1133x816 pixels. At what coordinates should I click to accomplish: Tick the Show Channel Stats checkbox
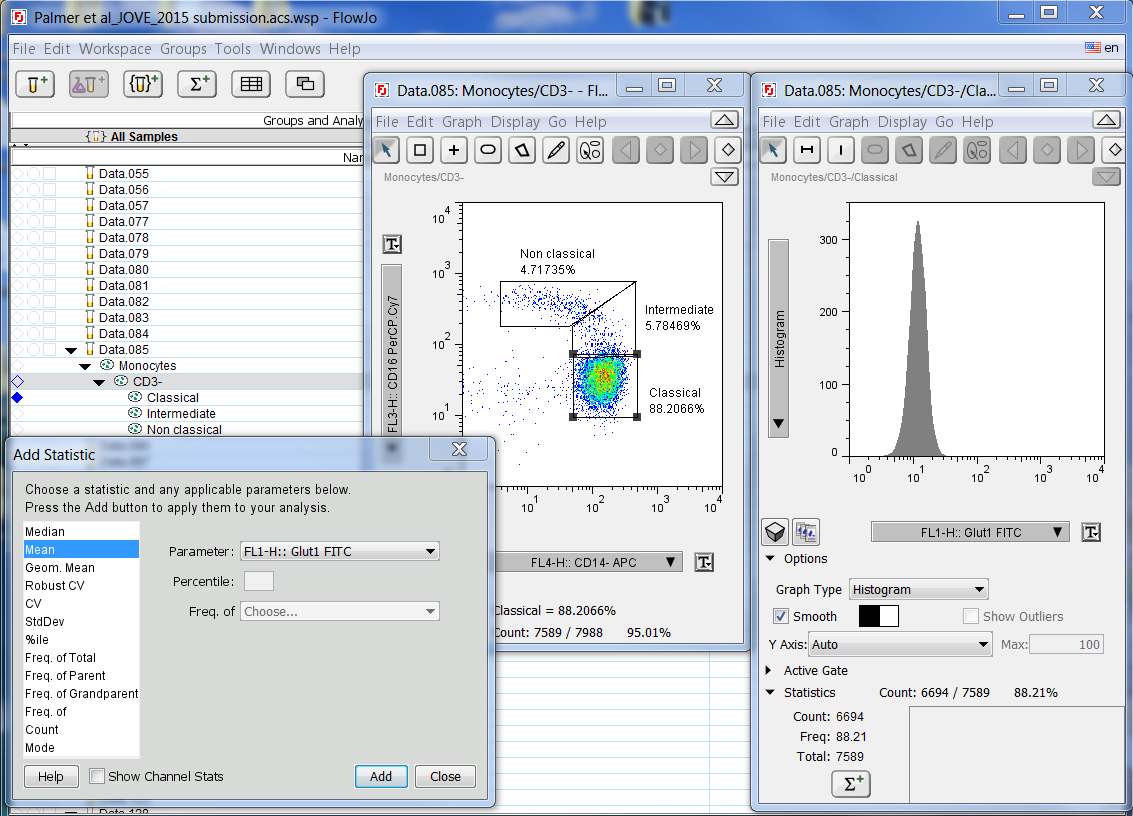97,776
